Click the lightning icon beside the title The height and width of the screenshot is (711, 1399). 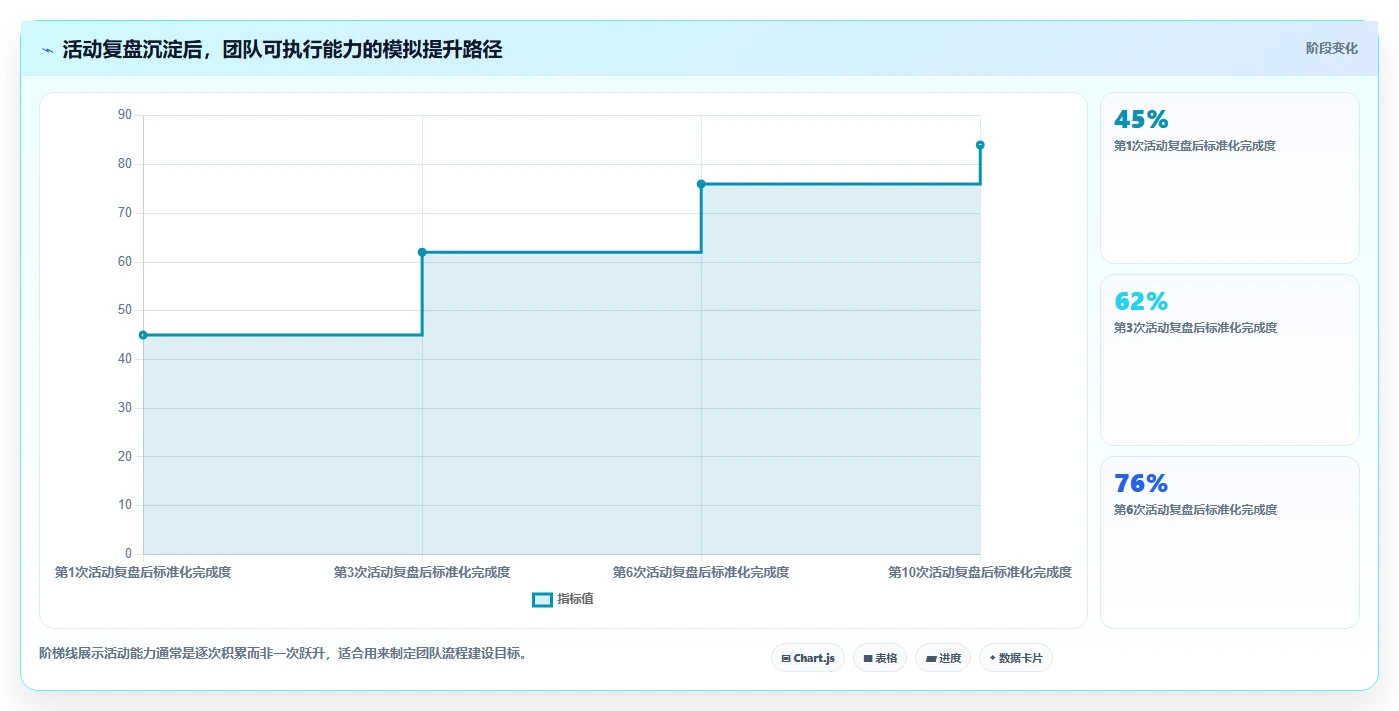coord(47,50)
